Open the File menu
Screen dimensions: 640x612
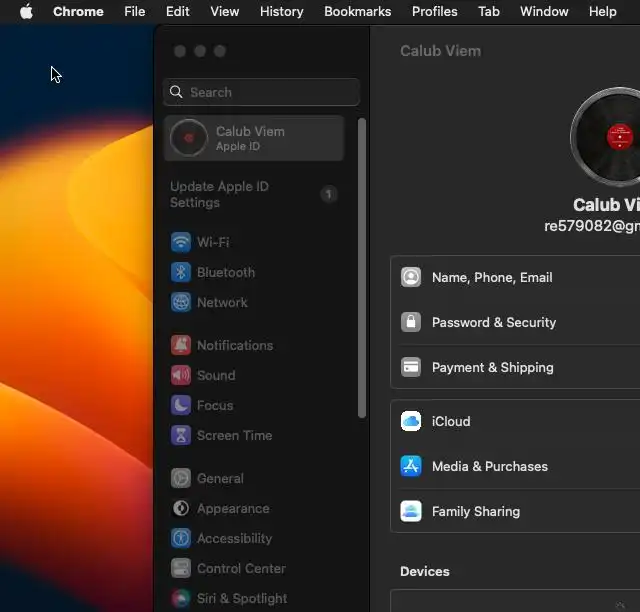135,11
